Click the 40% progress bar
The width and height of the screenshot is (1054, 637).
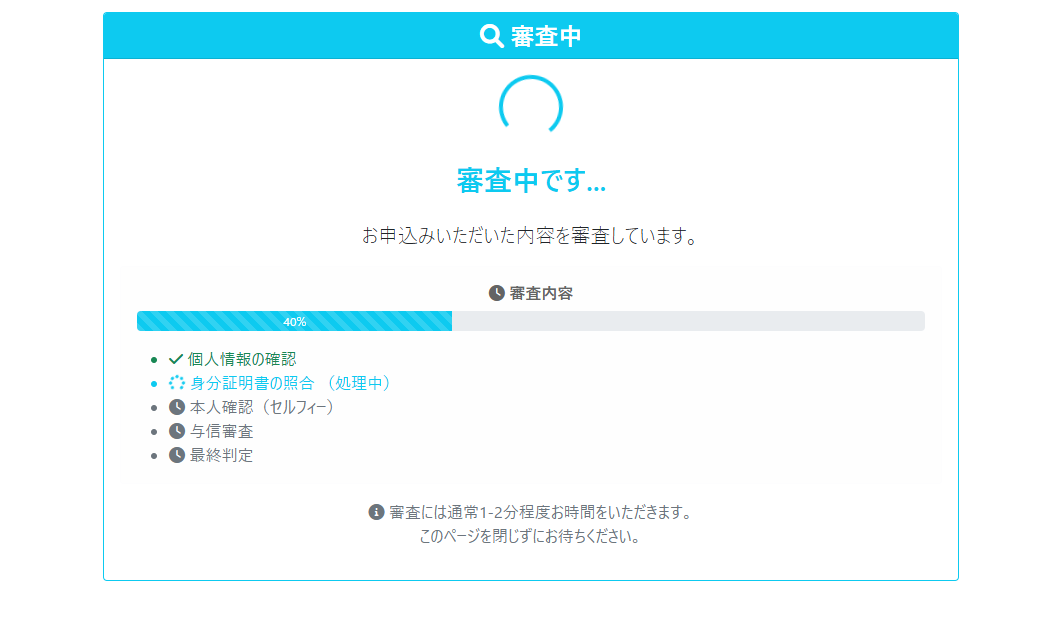(294, 321)
